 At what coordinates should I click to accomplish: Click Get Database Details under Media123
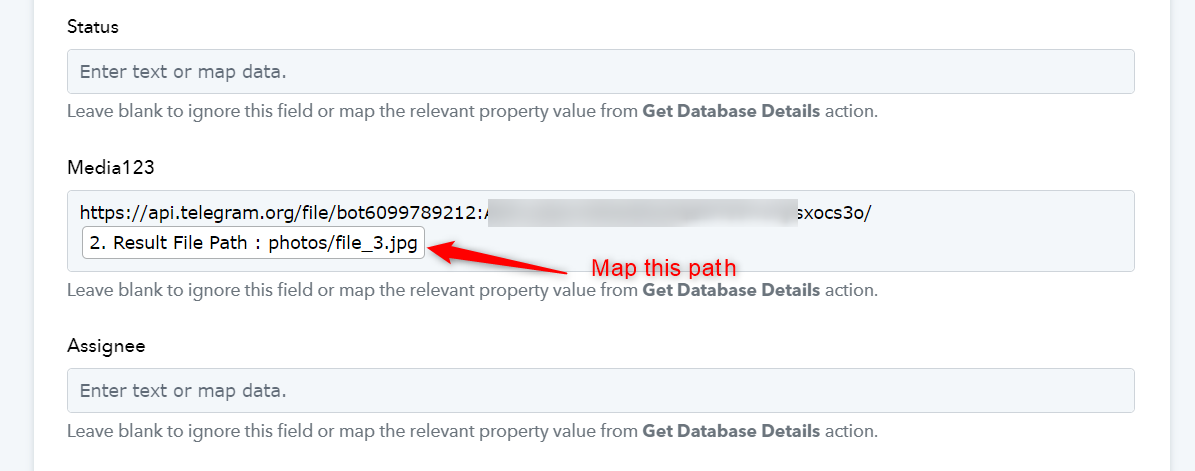tap(731, 290)
